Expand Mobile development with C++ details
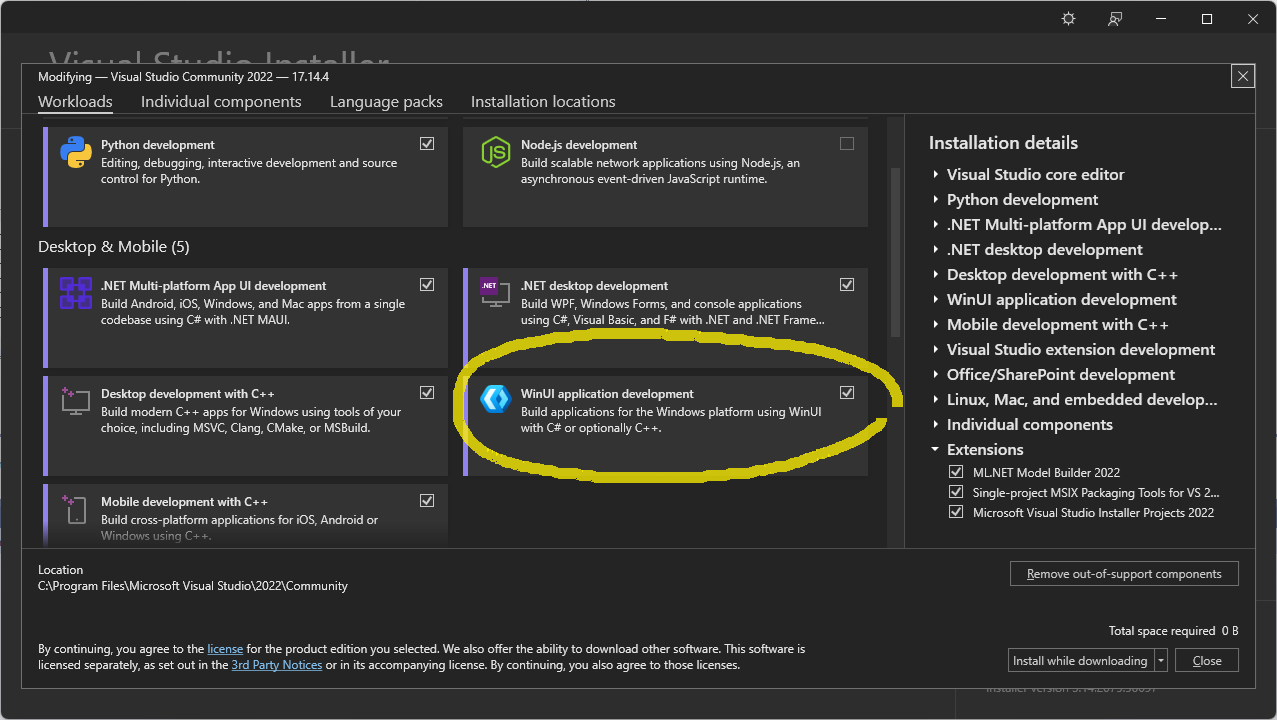 tap(936, 324)
